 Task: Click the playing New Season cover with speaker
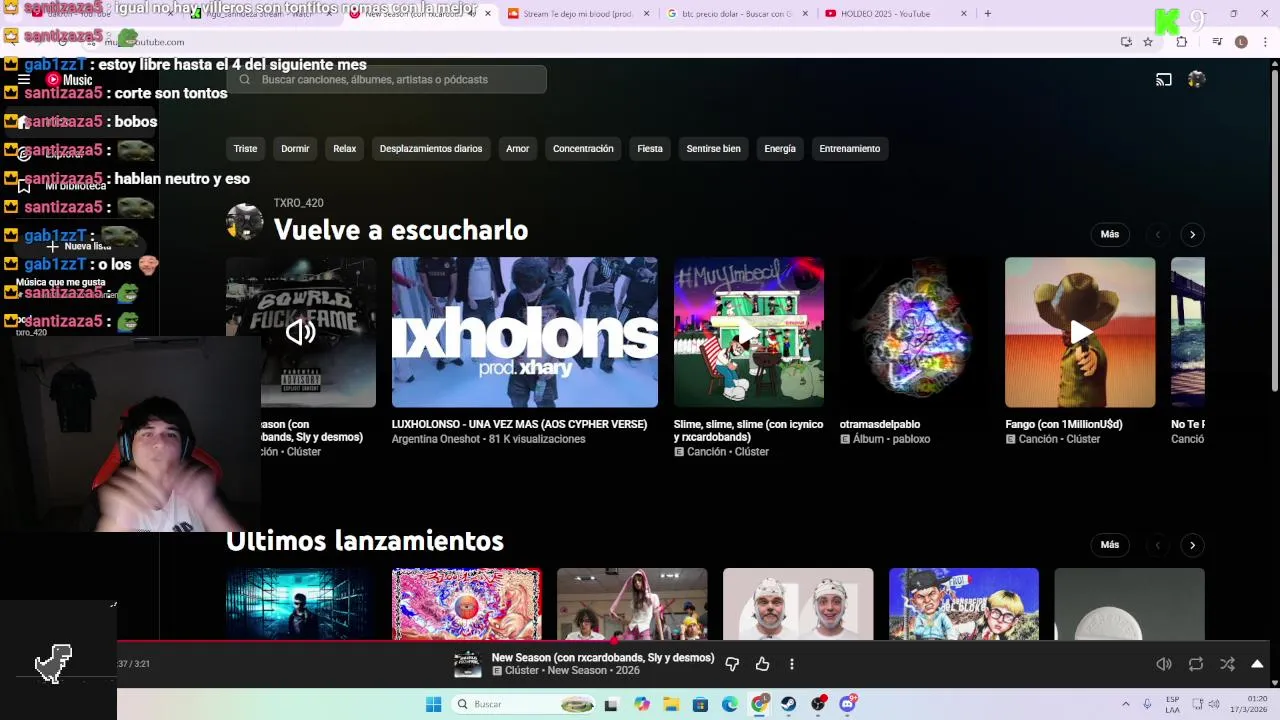[x=301, y=332]
